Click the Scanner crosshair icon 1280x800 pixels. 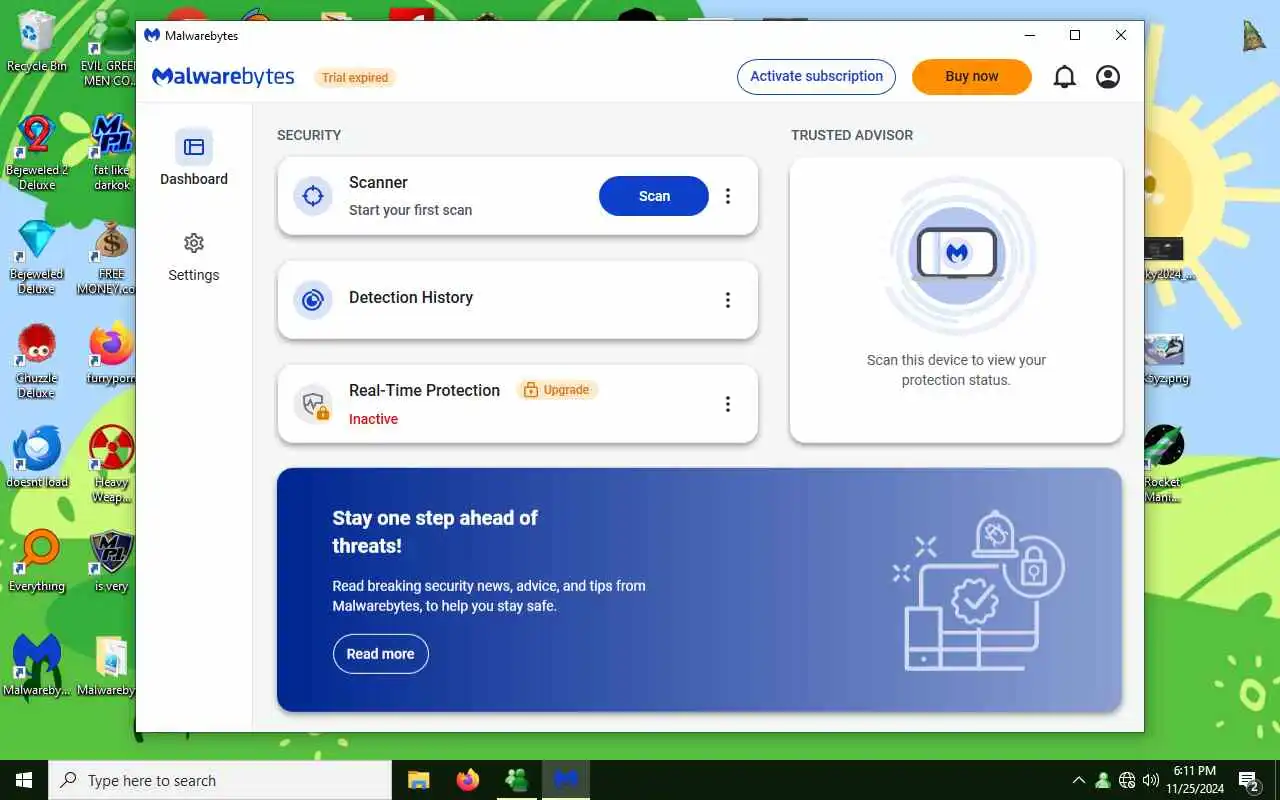[x=313, y=196]
